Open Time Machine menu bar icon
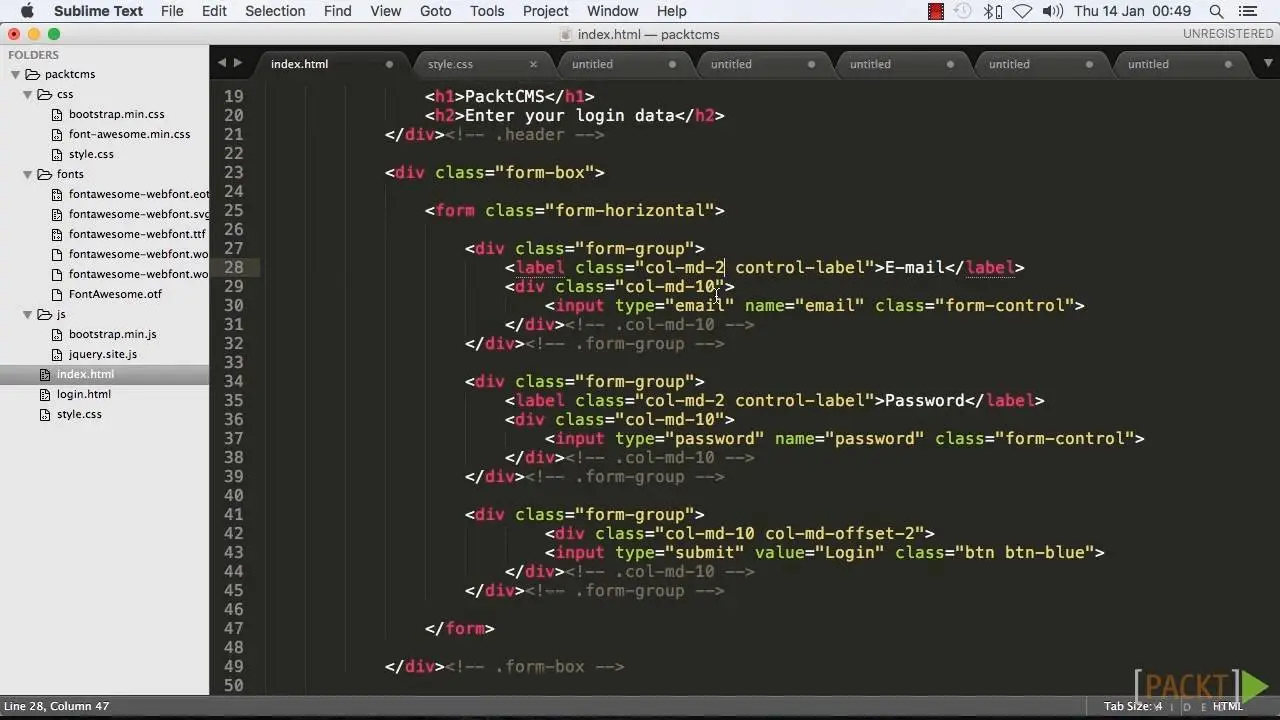The height and width of the screenshot is (720, 1280). [x=962, y=11]
